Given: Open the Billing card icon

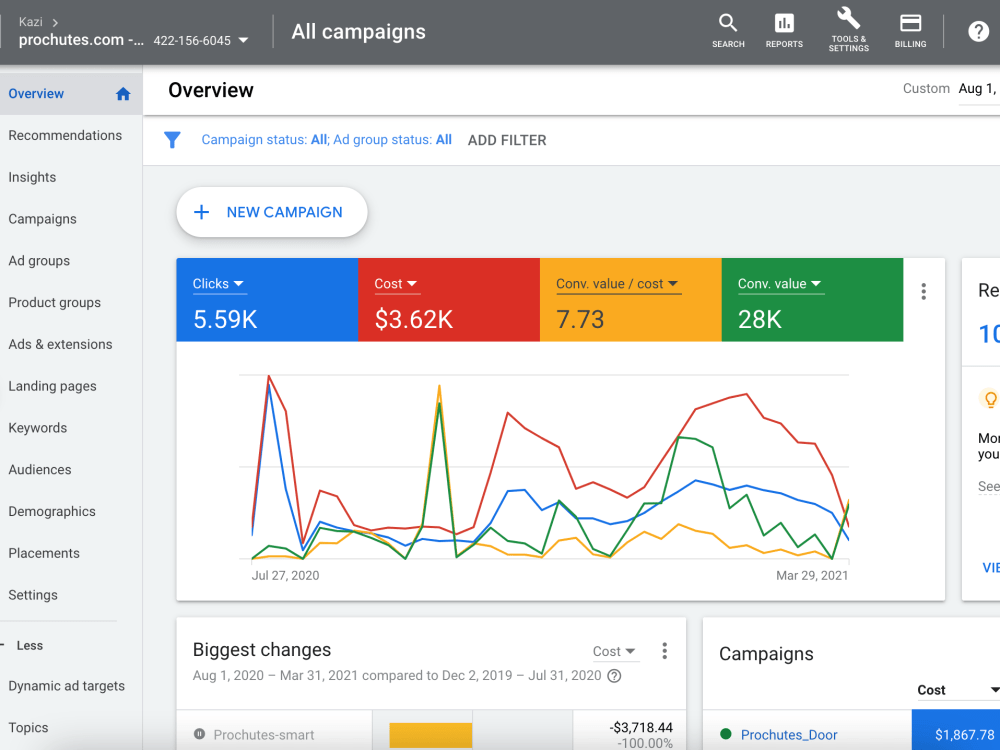Looking at the screenshot, I should point(910,31).
